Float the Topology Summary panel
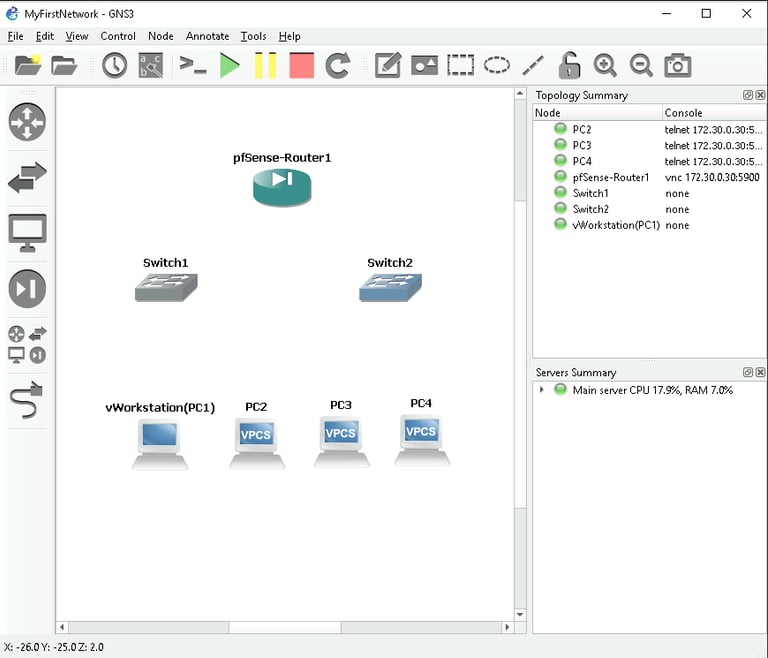This screenshot has height=658, width=768. tap(747, 95)
